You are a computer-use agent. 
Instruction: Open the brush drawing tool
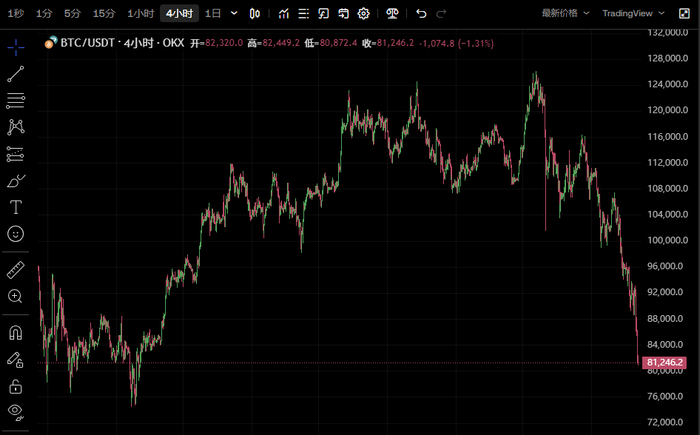16,181
